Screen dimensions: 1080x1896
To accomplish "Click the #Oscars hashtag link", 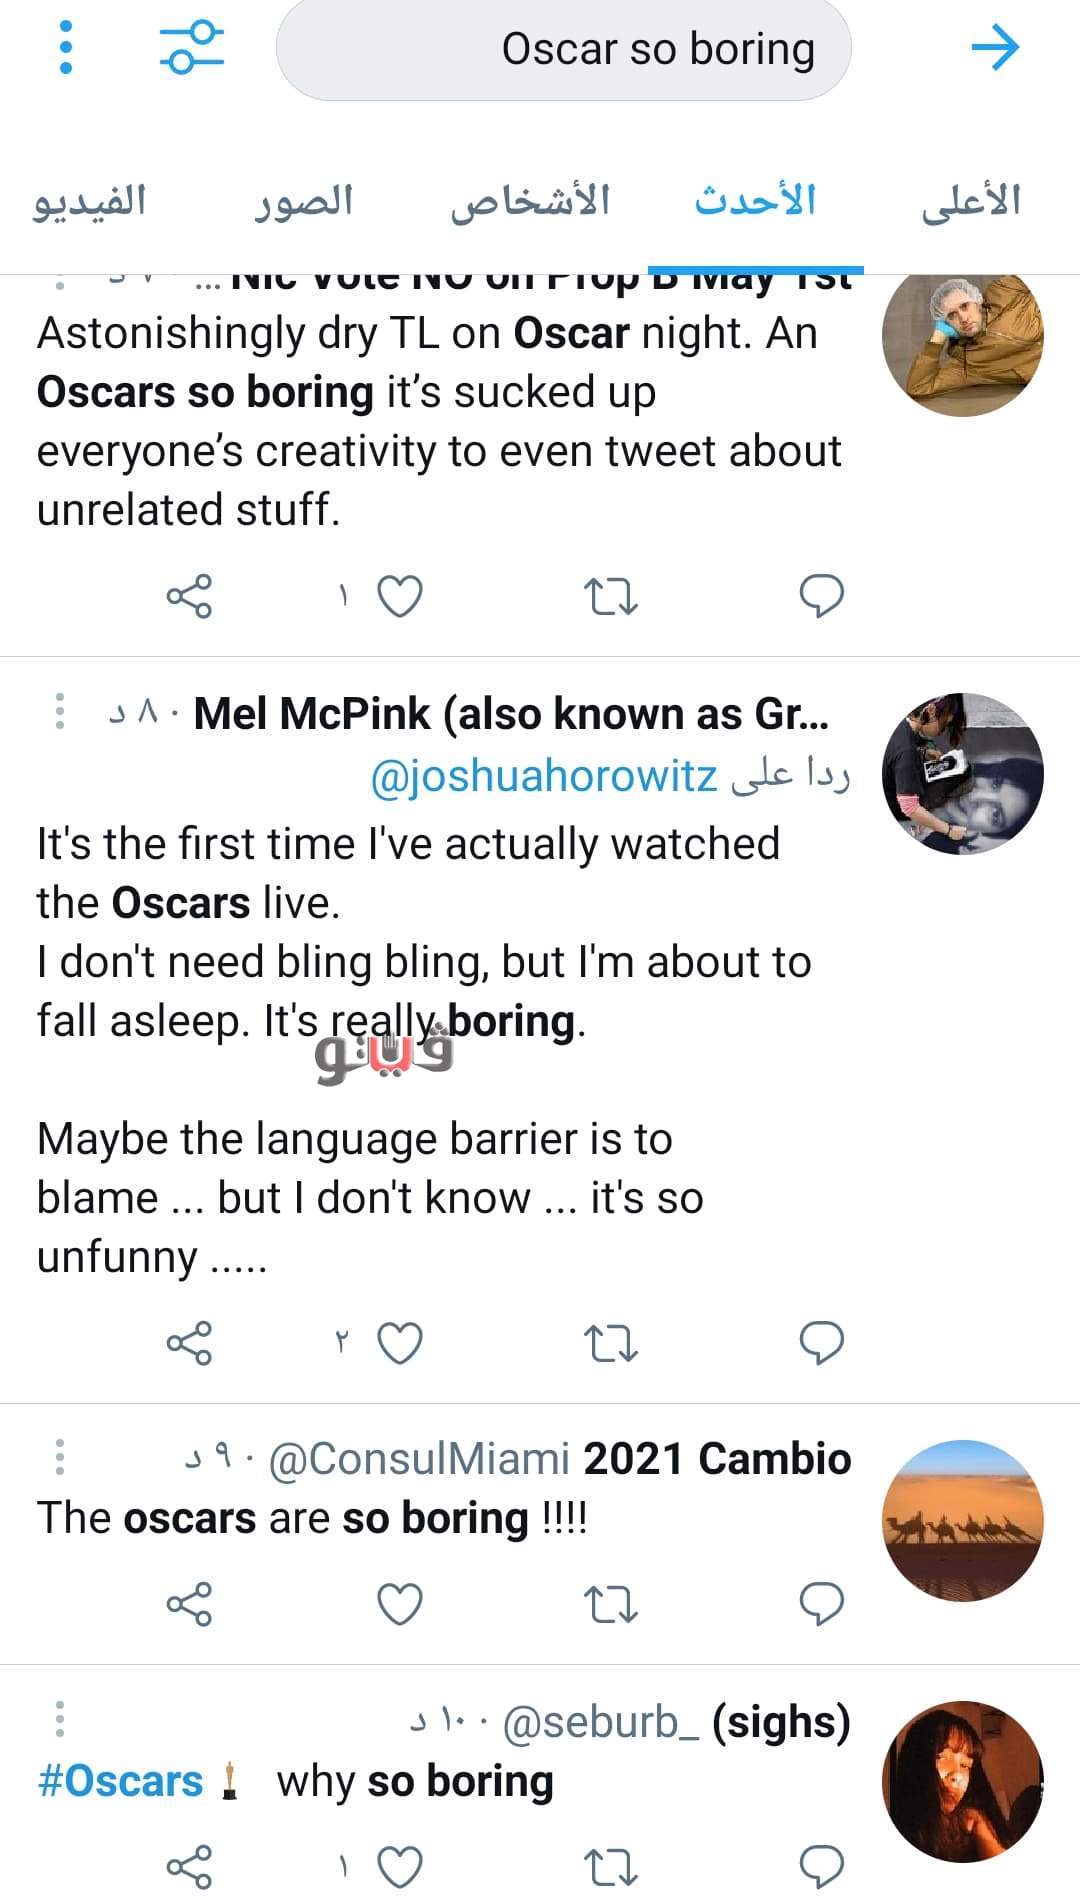I will (x=120, y=1782).
